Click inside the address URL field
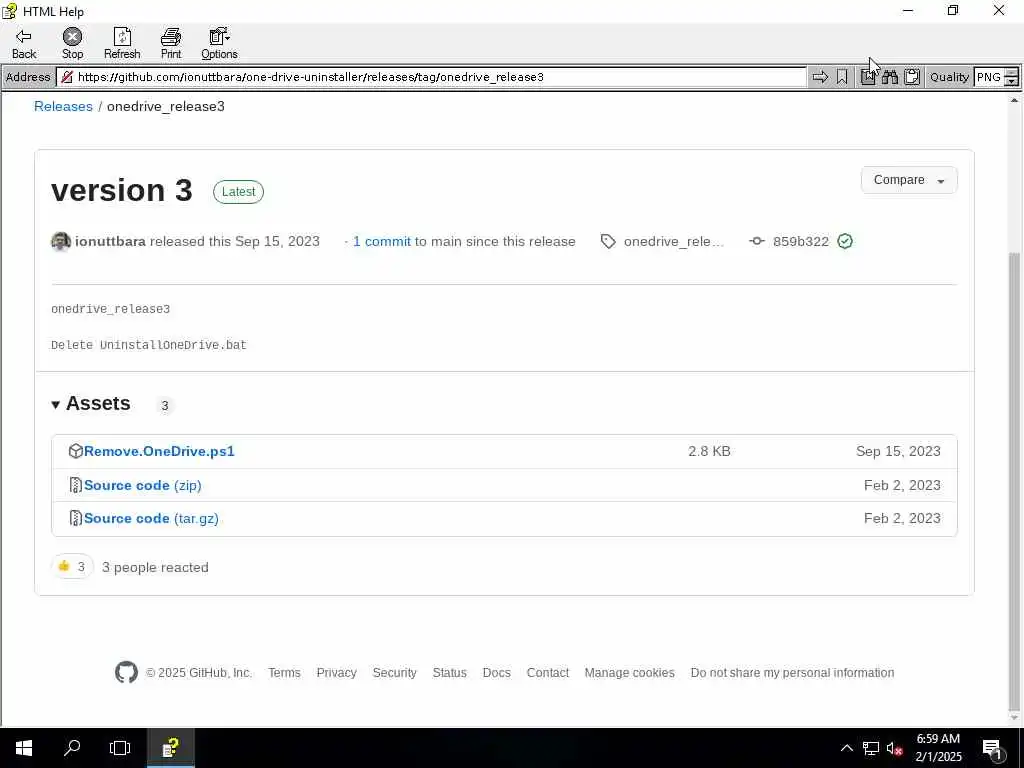1024x768 pixels. pyautogui.click(x=431, y=77)
